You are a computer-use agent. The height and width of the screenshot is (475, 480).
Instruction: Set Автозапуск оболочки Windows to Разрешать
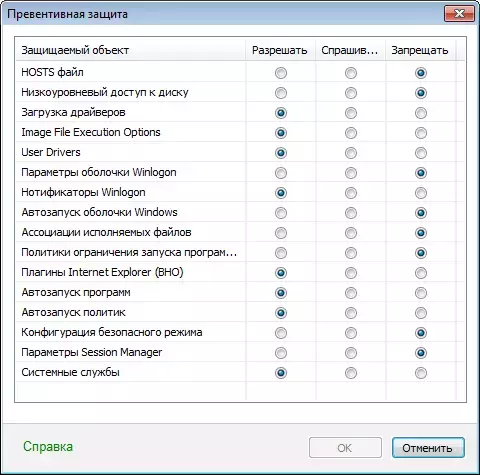pyautogui.click(x=281, y=213)
